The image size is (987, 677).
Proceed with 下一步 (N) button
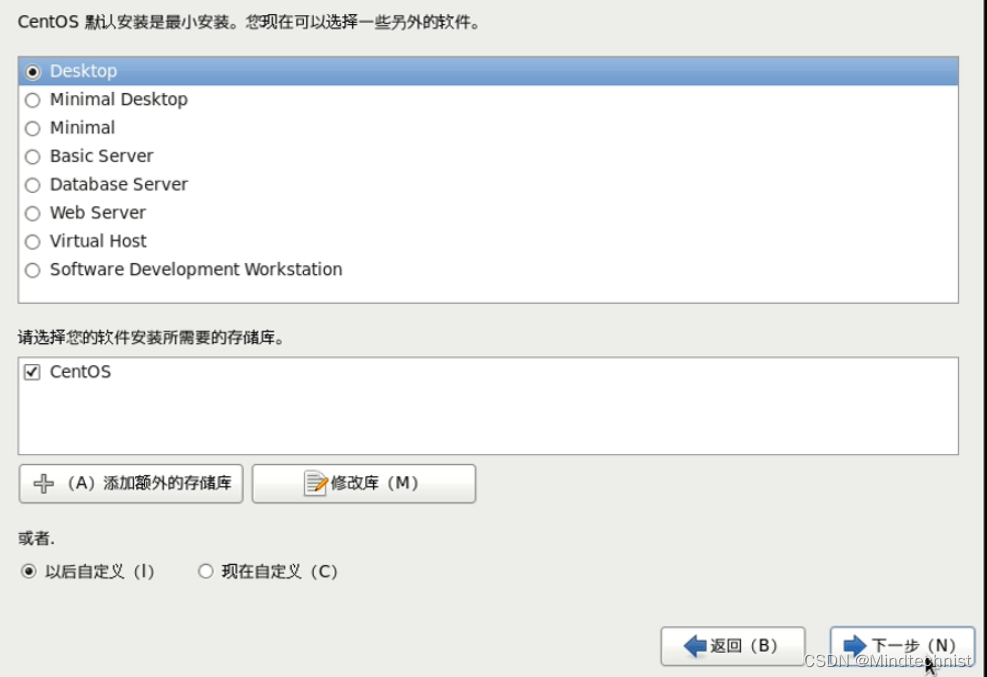click(902, 646)
